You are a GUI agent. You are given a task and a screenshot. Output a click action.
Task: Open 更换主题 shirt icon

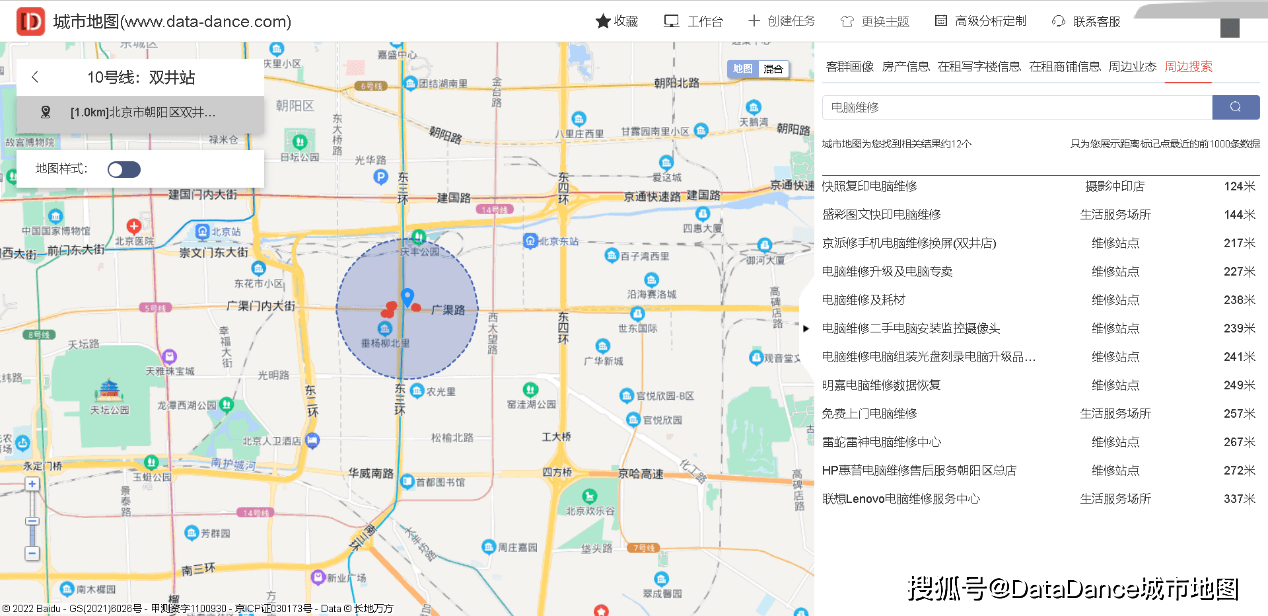pos(847,21)
